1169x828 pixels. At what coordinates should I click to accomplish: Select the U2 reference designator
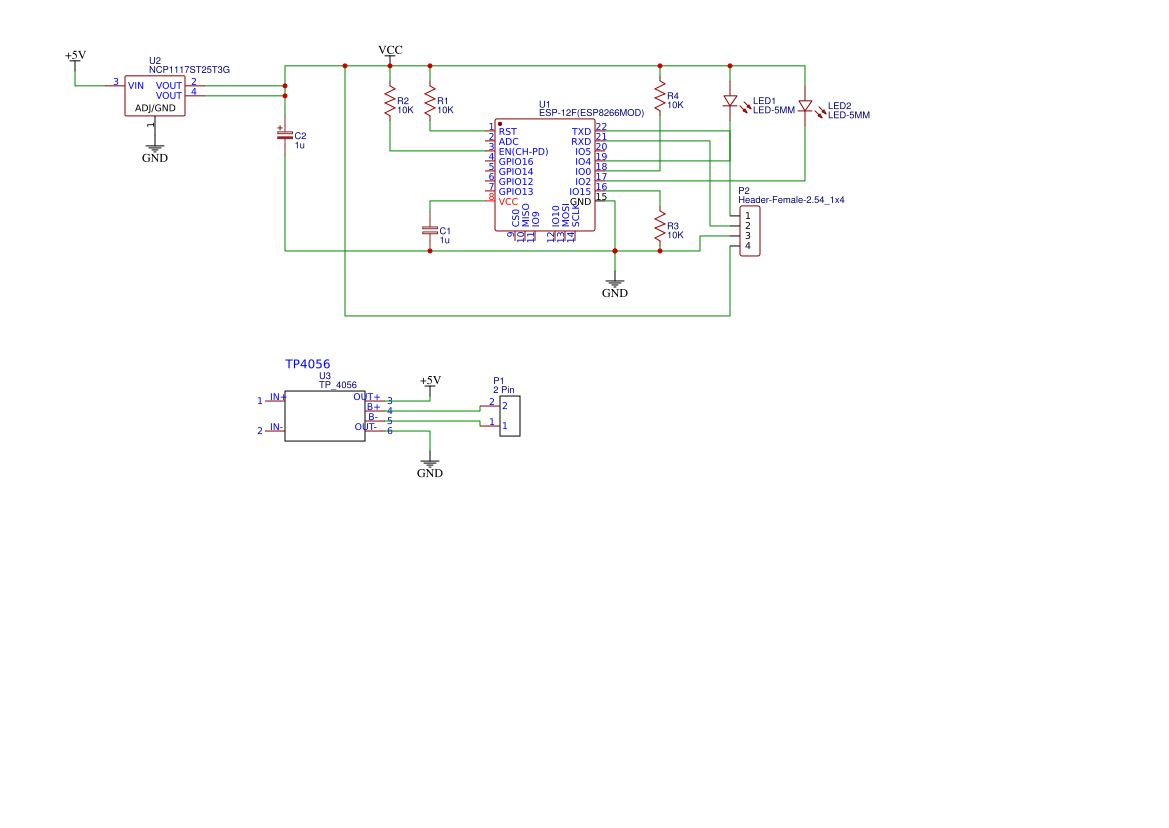coord(155,61)
